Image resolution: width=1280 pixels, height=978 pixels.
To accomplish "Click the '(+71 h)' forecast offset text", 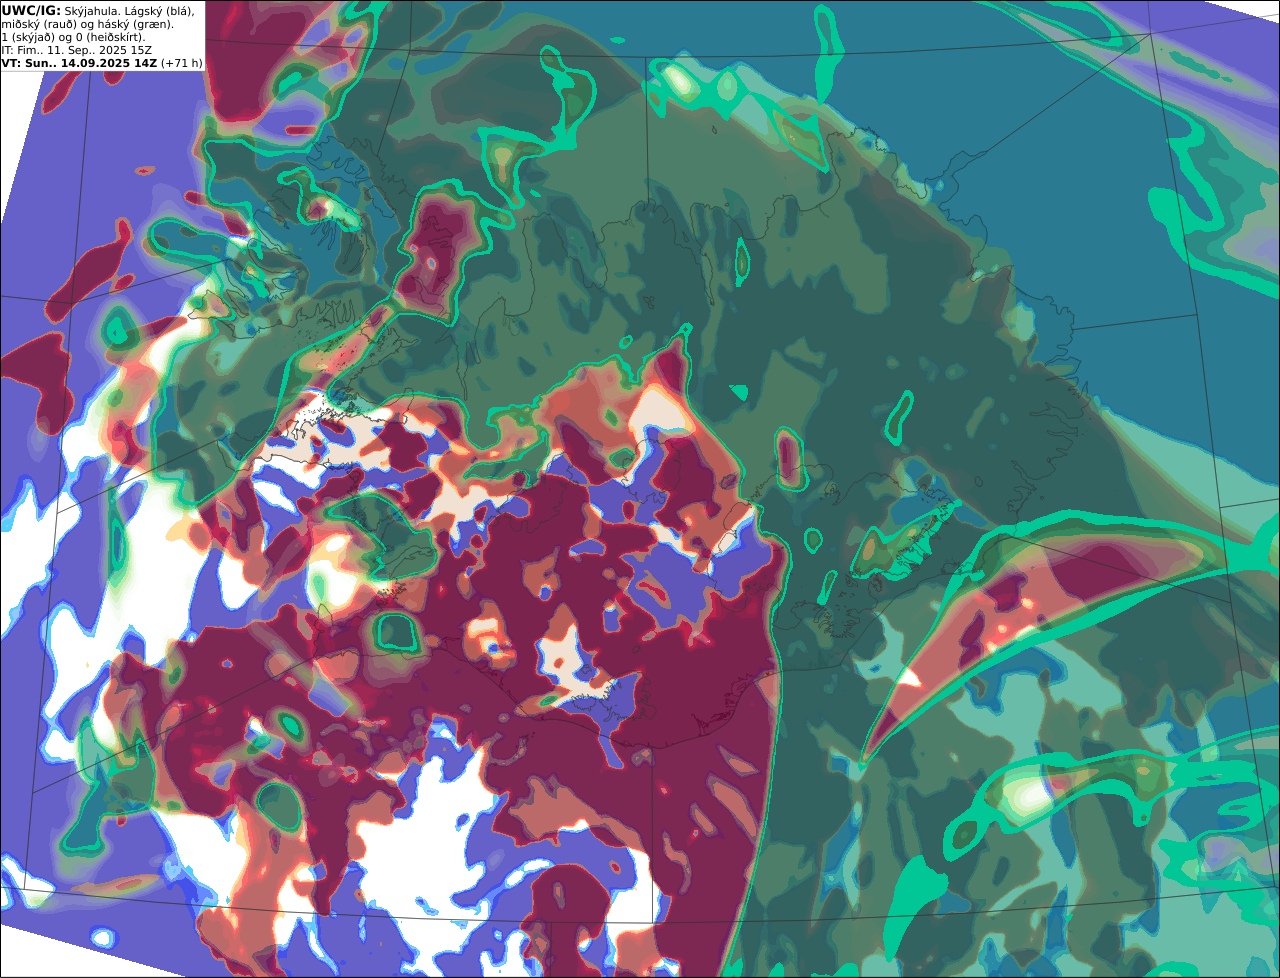I will (x=182, y=63).
